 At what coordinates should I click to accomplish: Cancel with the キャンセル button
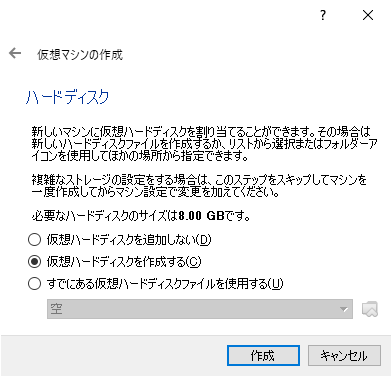pyautogui.click(x=344, y=356)
